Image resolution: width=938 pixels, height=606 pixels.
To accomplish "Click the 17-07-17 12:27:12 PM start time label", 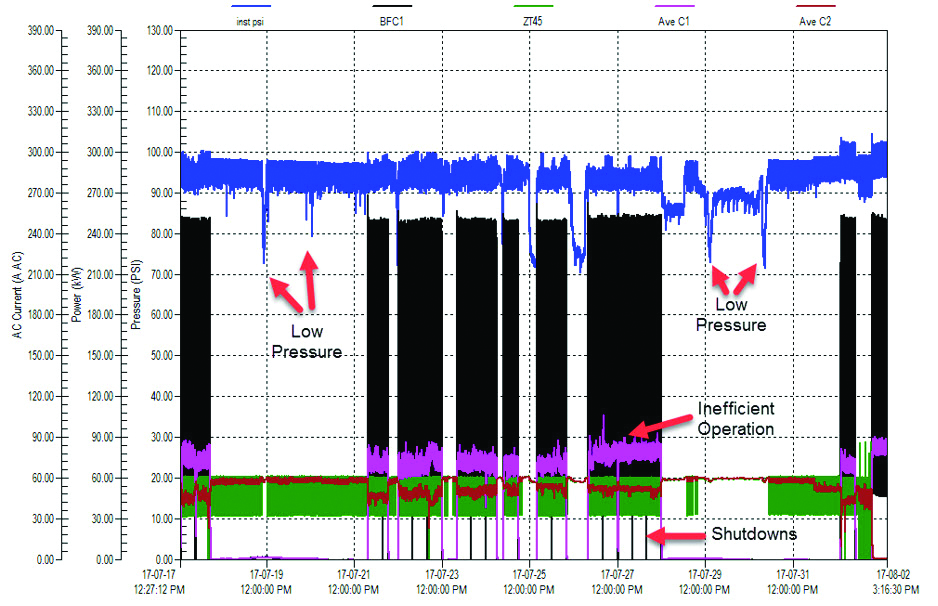I will pyautogui.click(x=159, y=582).
